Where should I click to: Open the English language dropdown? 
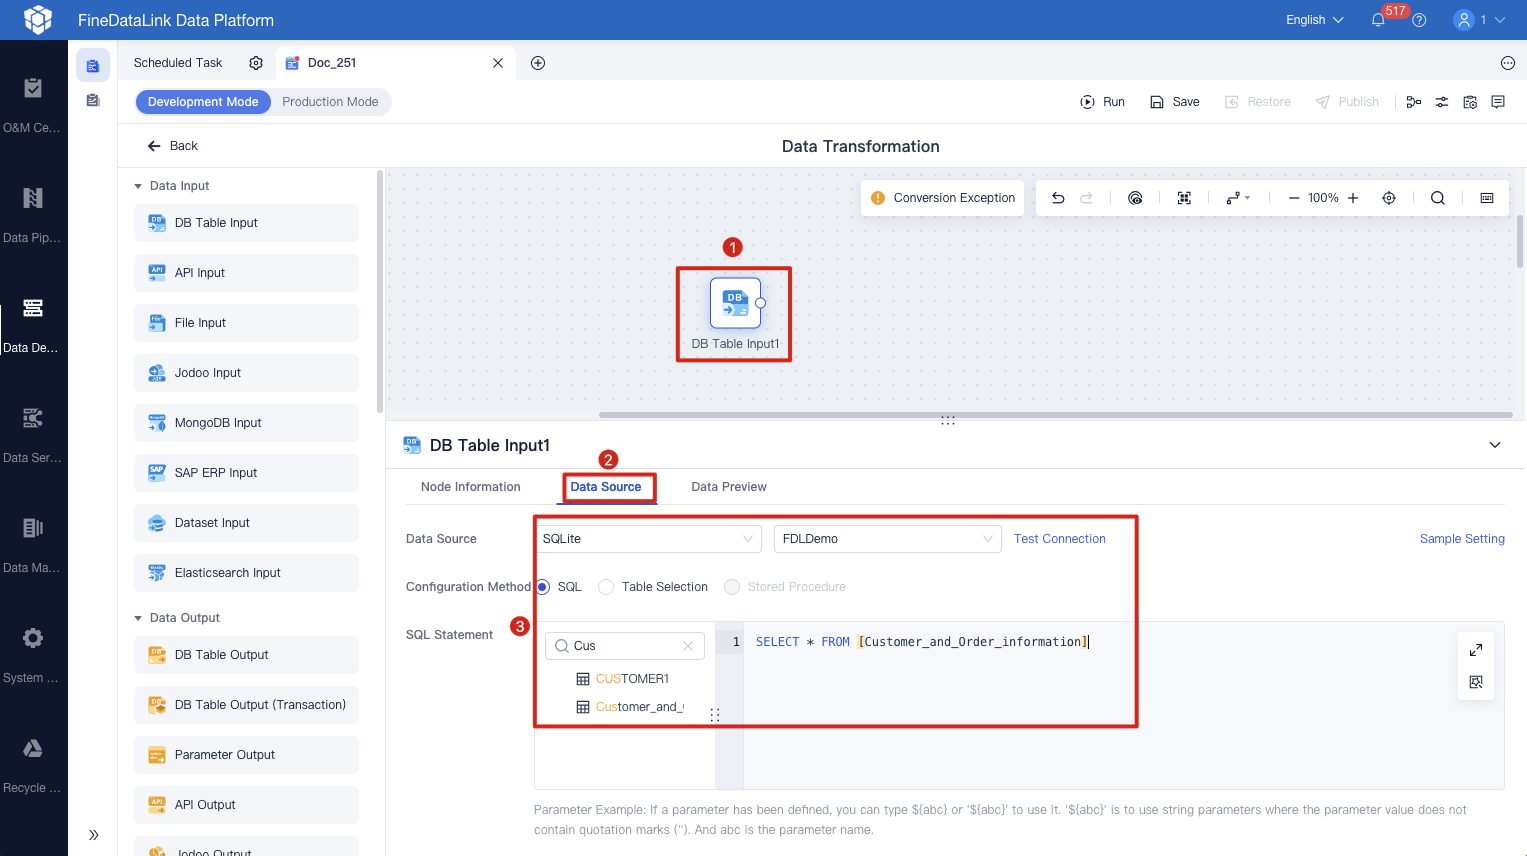coord(1315,20)
